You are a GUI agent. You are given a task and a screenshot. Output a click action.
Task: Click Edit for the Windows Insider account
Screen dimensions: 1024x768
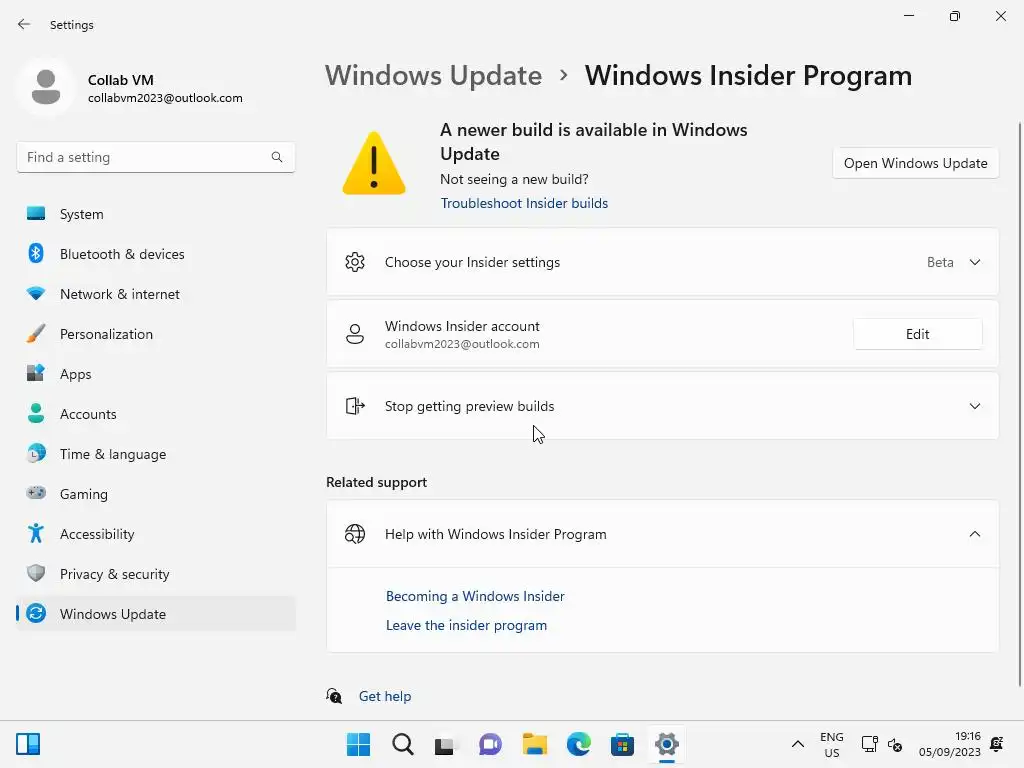click(x=917, y=334)
